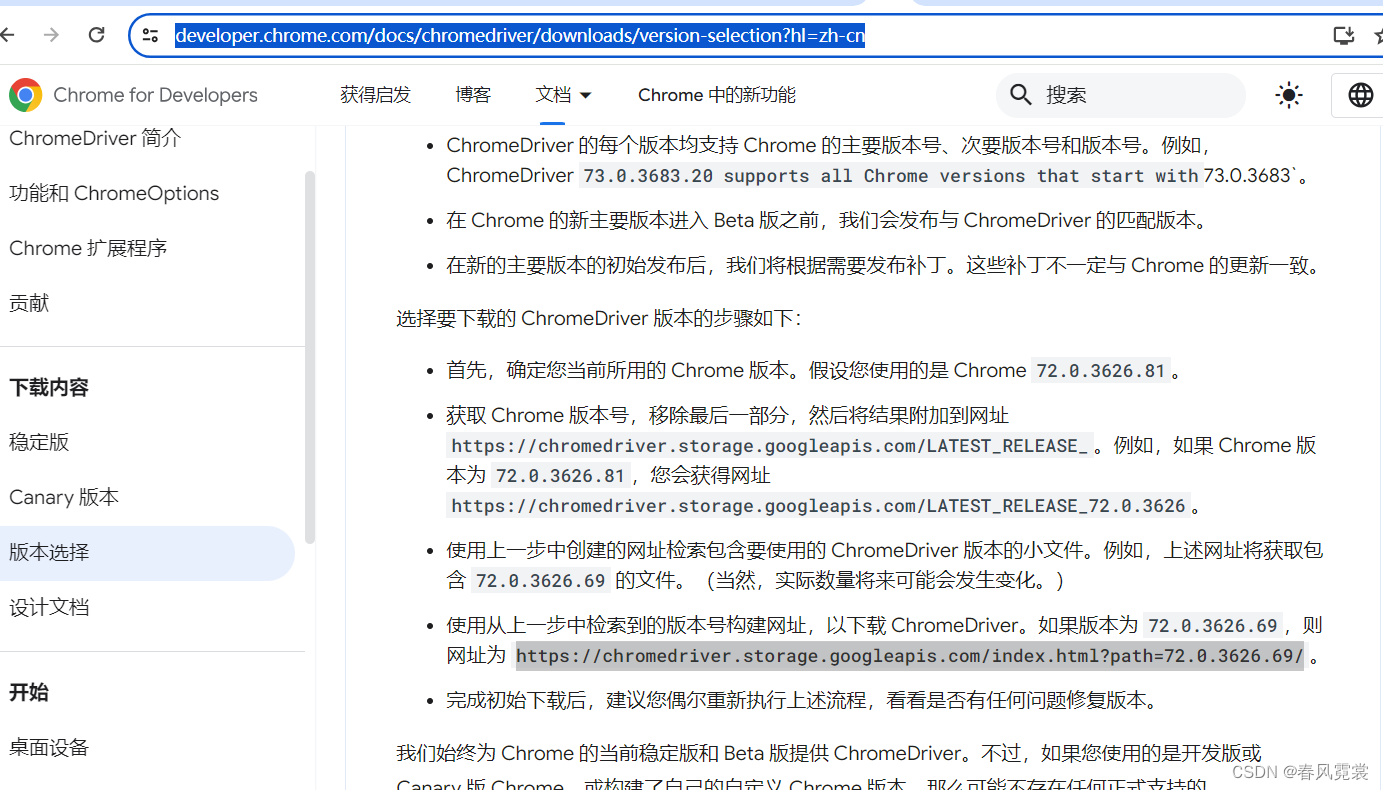
Task: Toggle the light/dark theme sun icon
Action: [1289, 95]
